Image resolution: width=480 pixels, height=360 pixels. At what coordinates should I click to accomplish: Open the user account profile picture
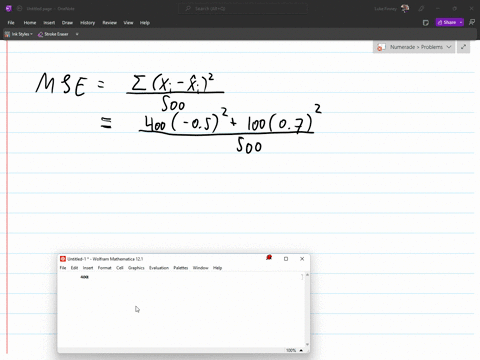[x=405, y=8]
